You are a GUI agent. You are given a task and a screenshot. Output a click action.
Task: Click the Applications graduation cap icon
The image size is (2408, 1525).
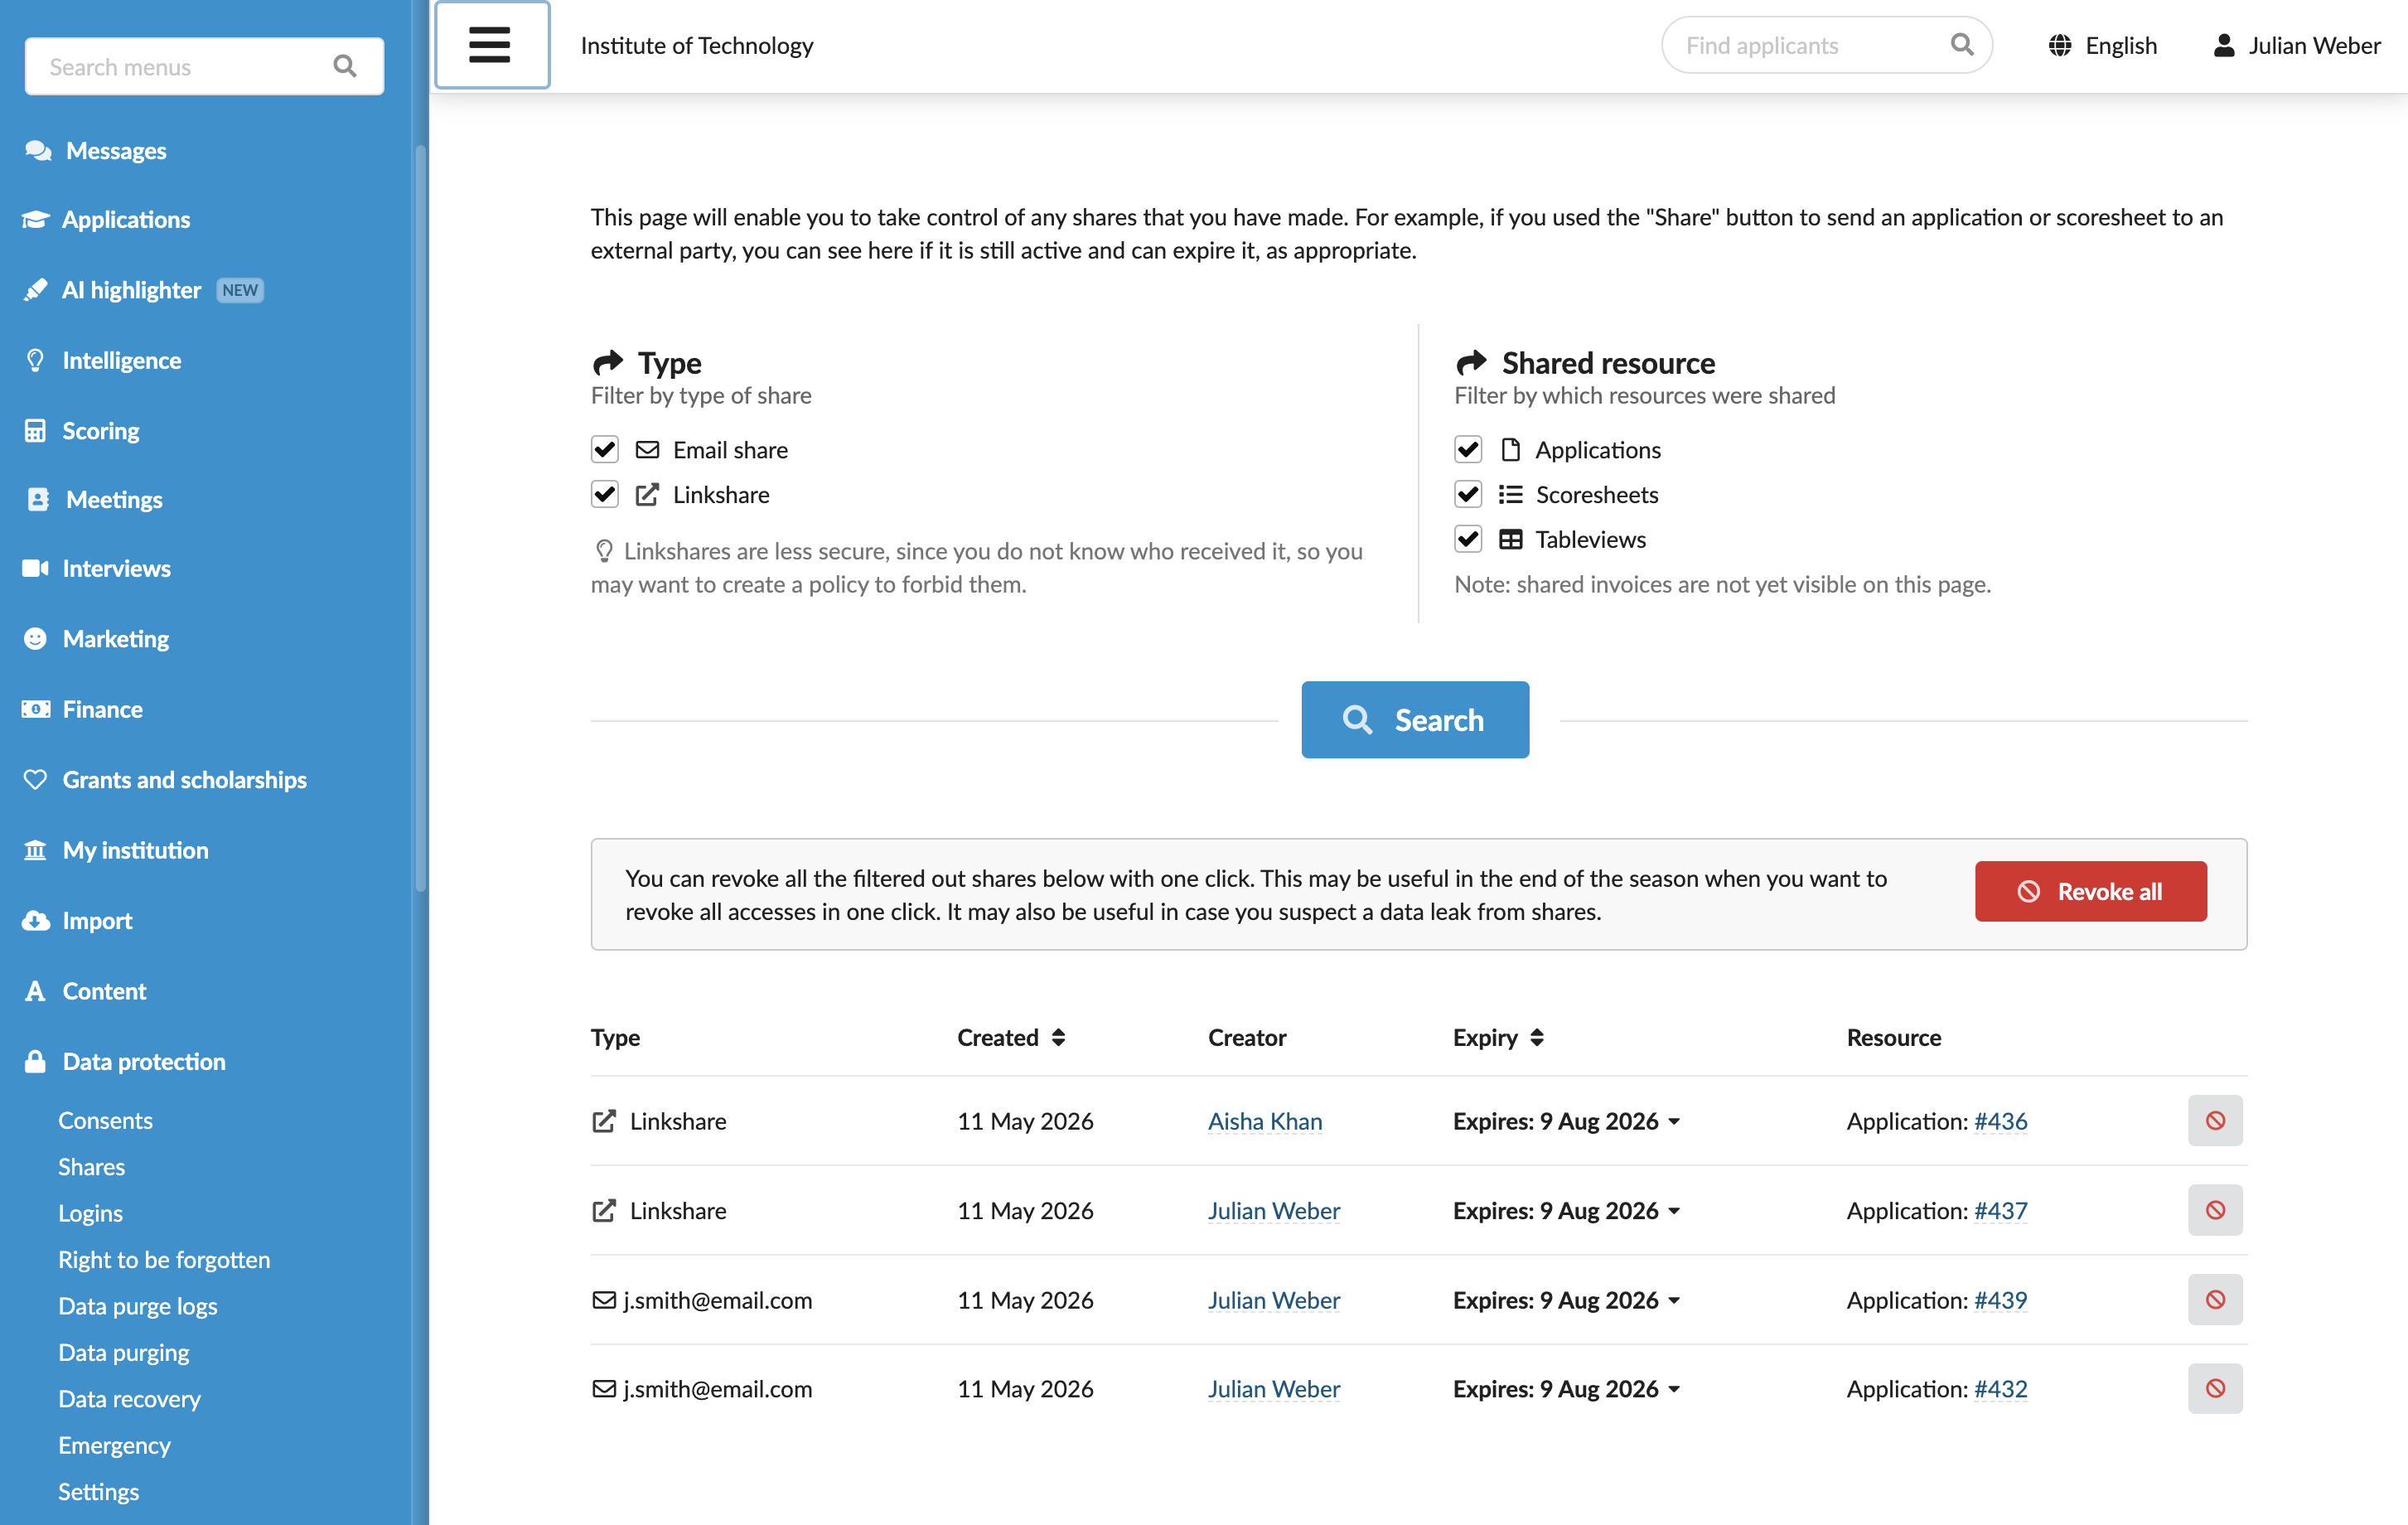click(35, 220)
